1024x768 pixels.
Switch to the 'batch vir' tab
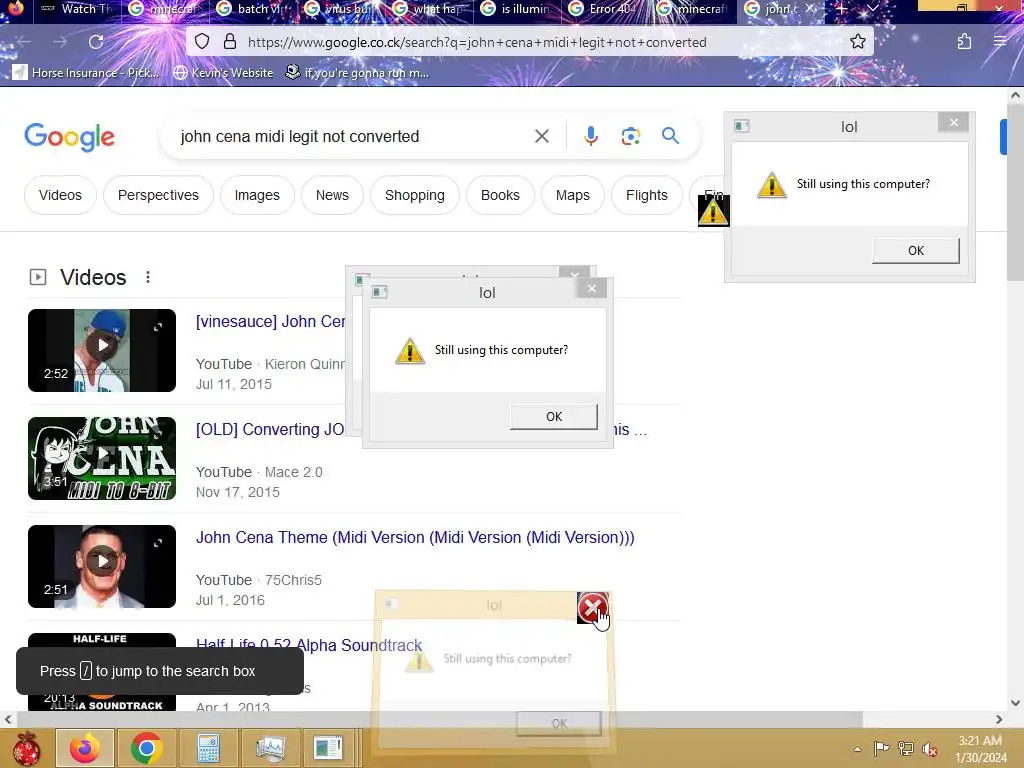tap(253, 8)
